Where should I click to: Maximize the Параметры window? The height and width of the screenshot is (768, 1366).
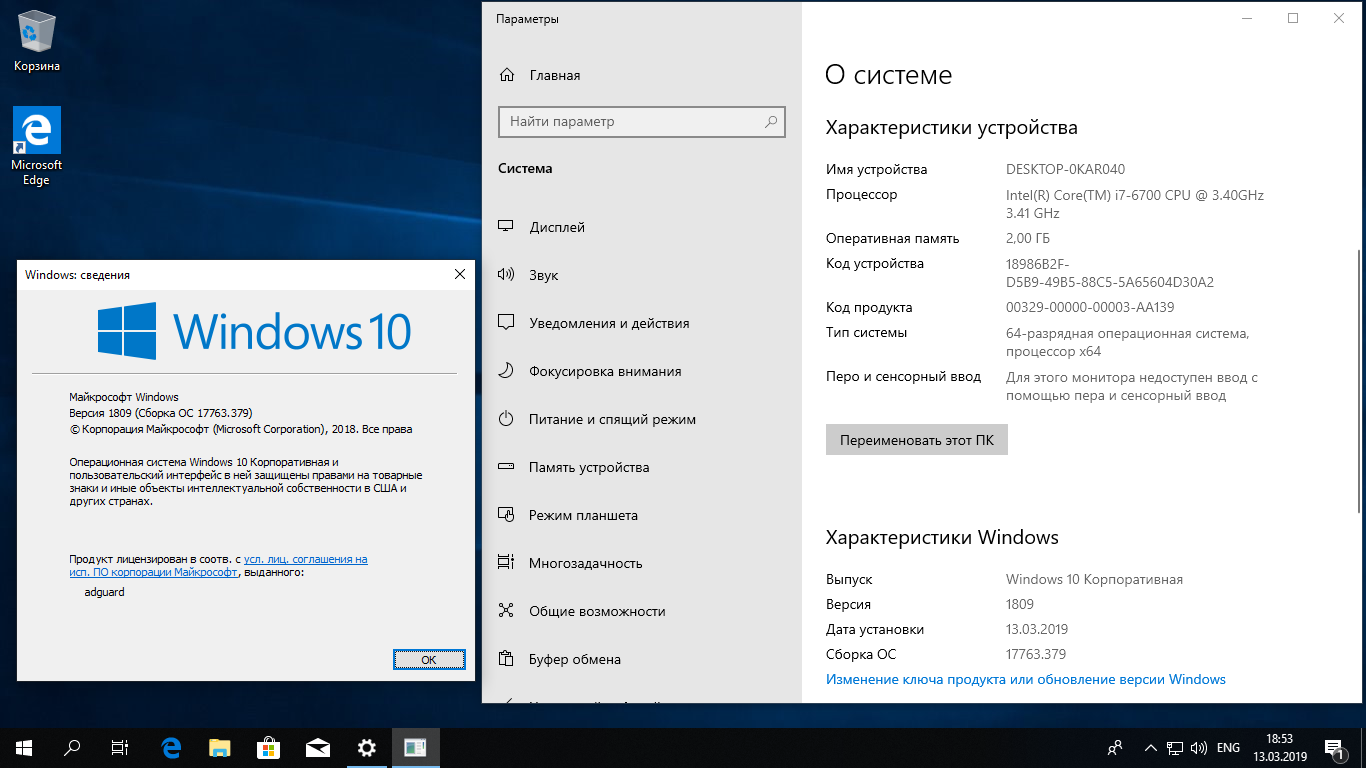pyautogui.click(x=1293, y=18)
